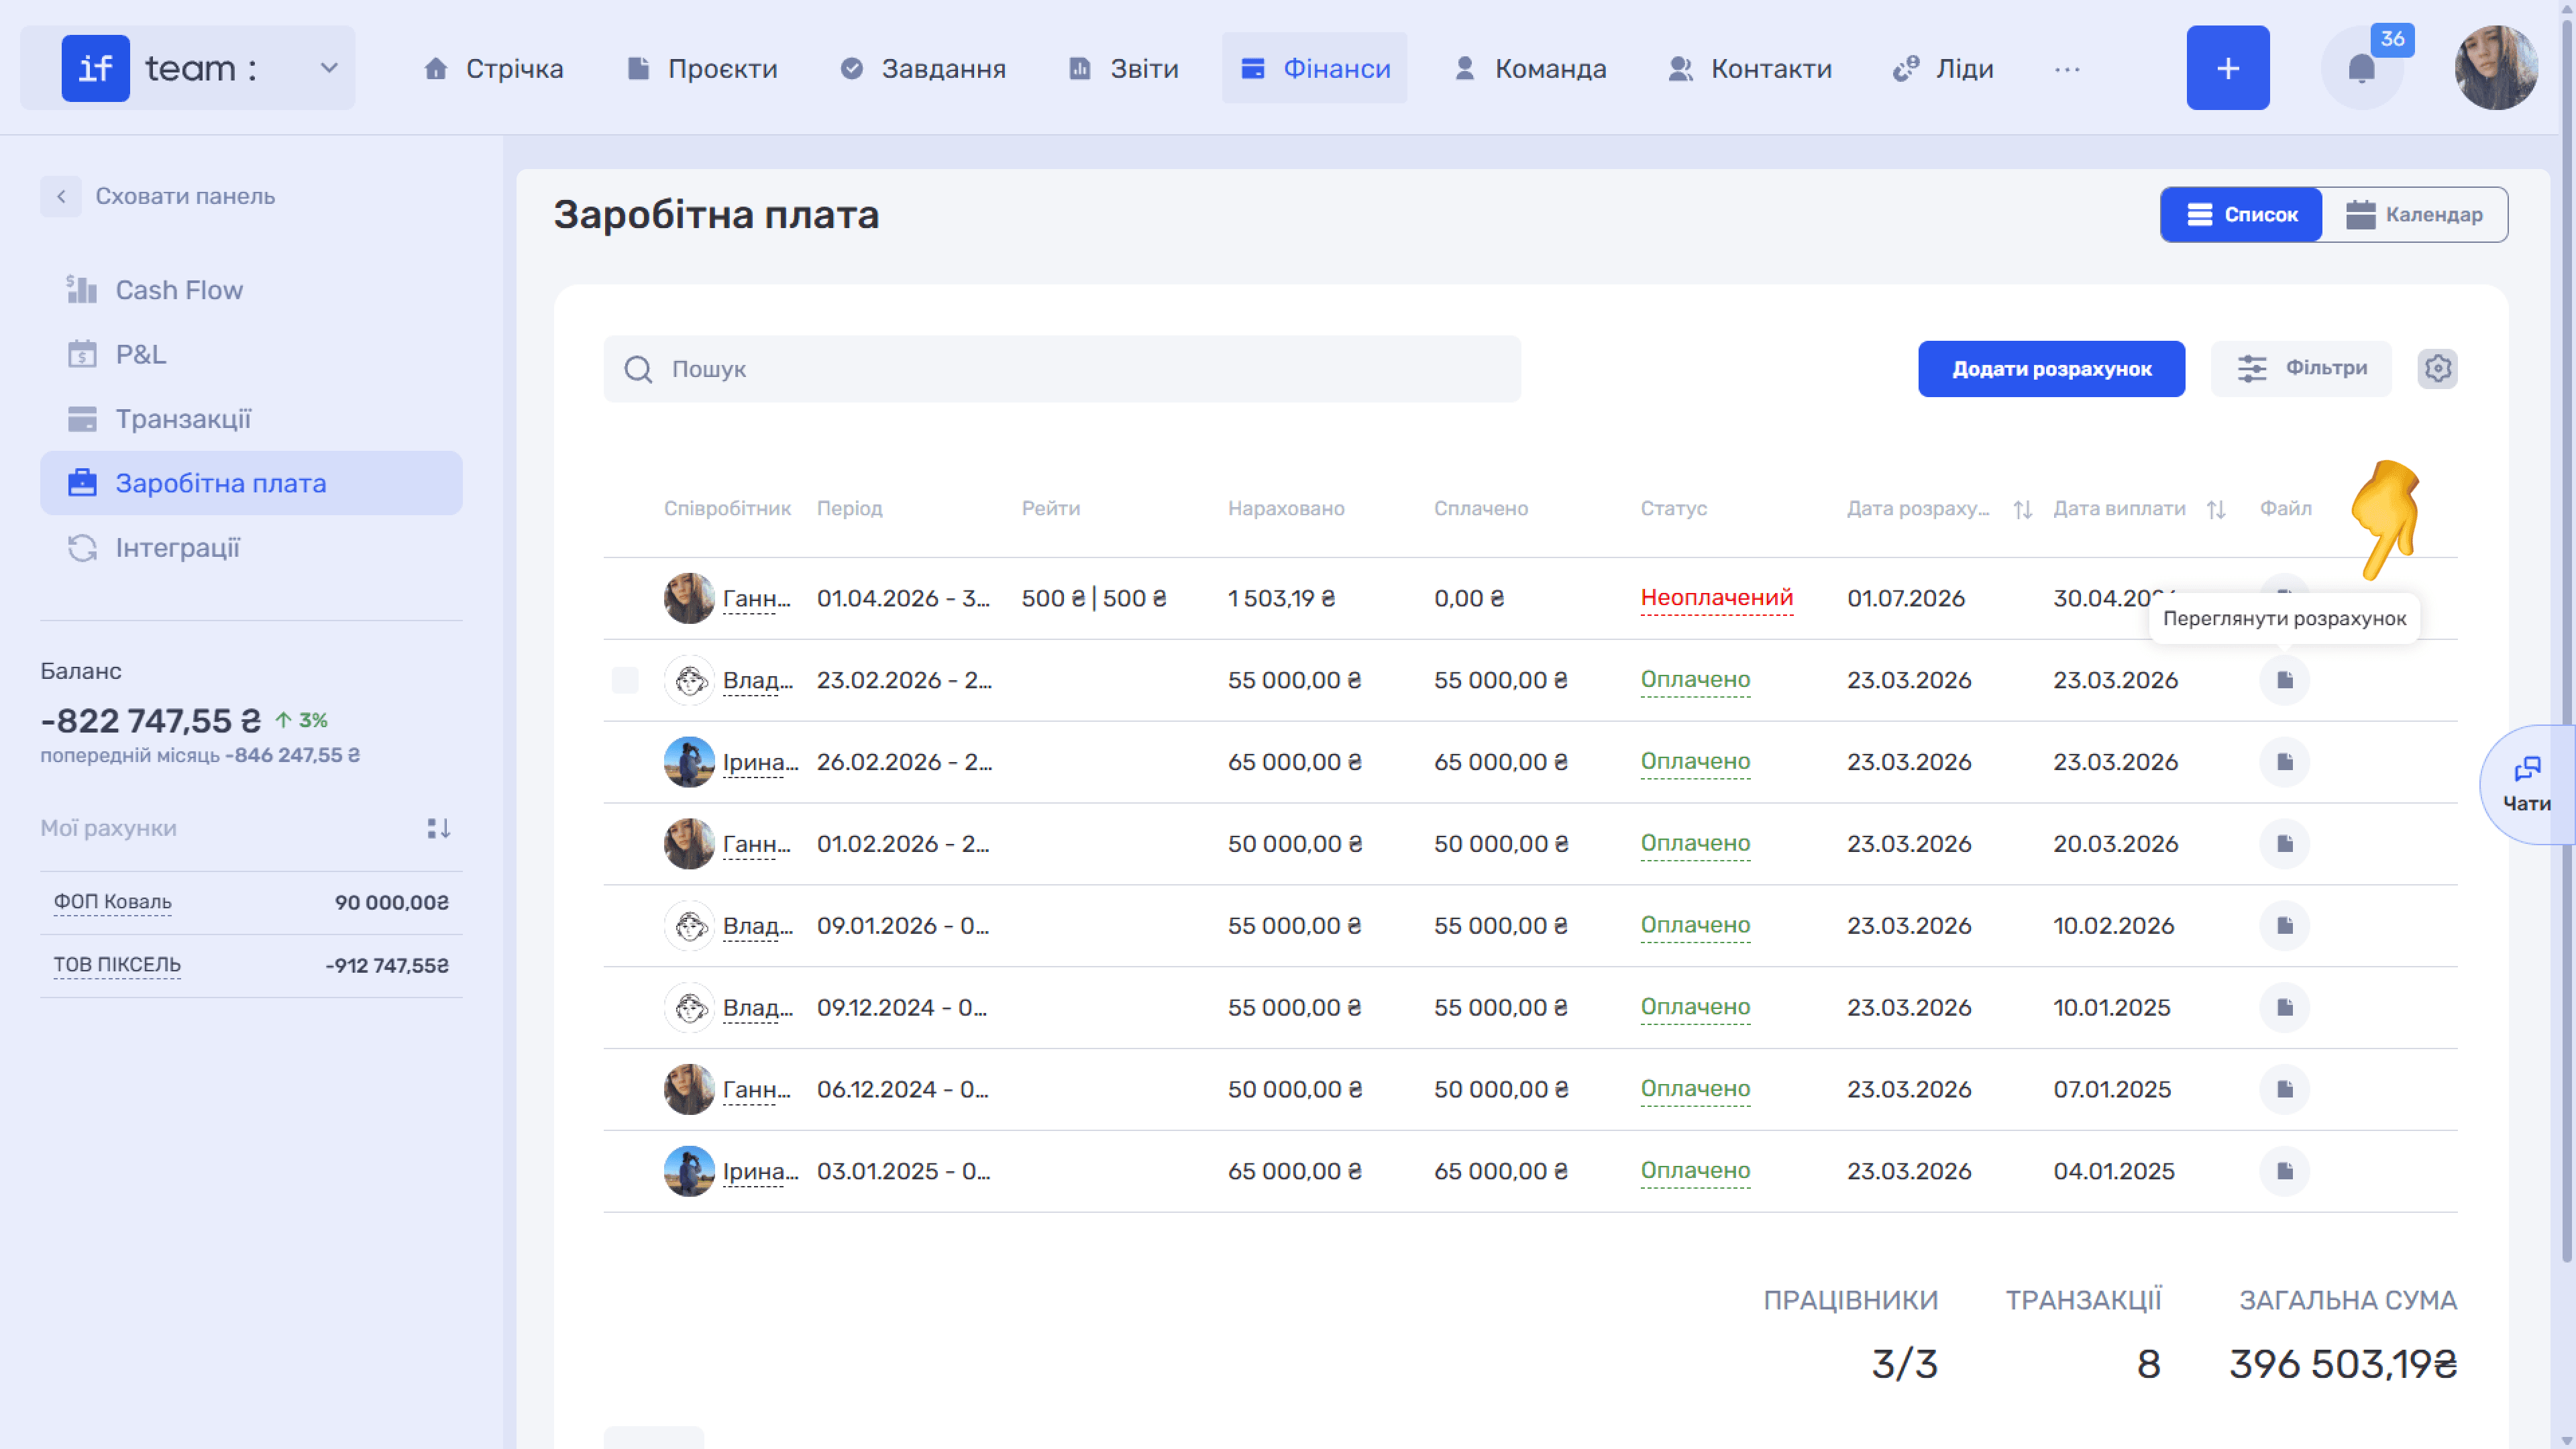This screenshot has width=2576, height=1449.
Task: Switch to the Календар calendar view
Action: (2414, 214)
